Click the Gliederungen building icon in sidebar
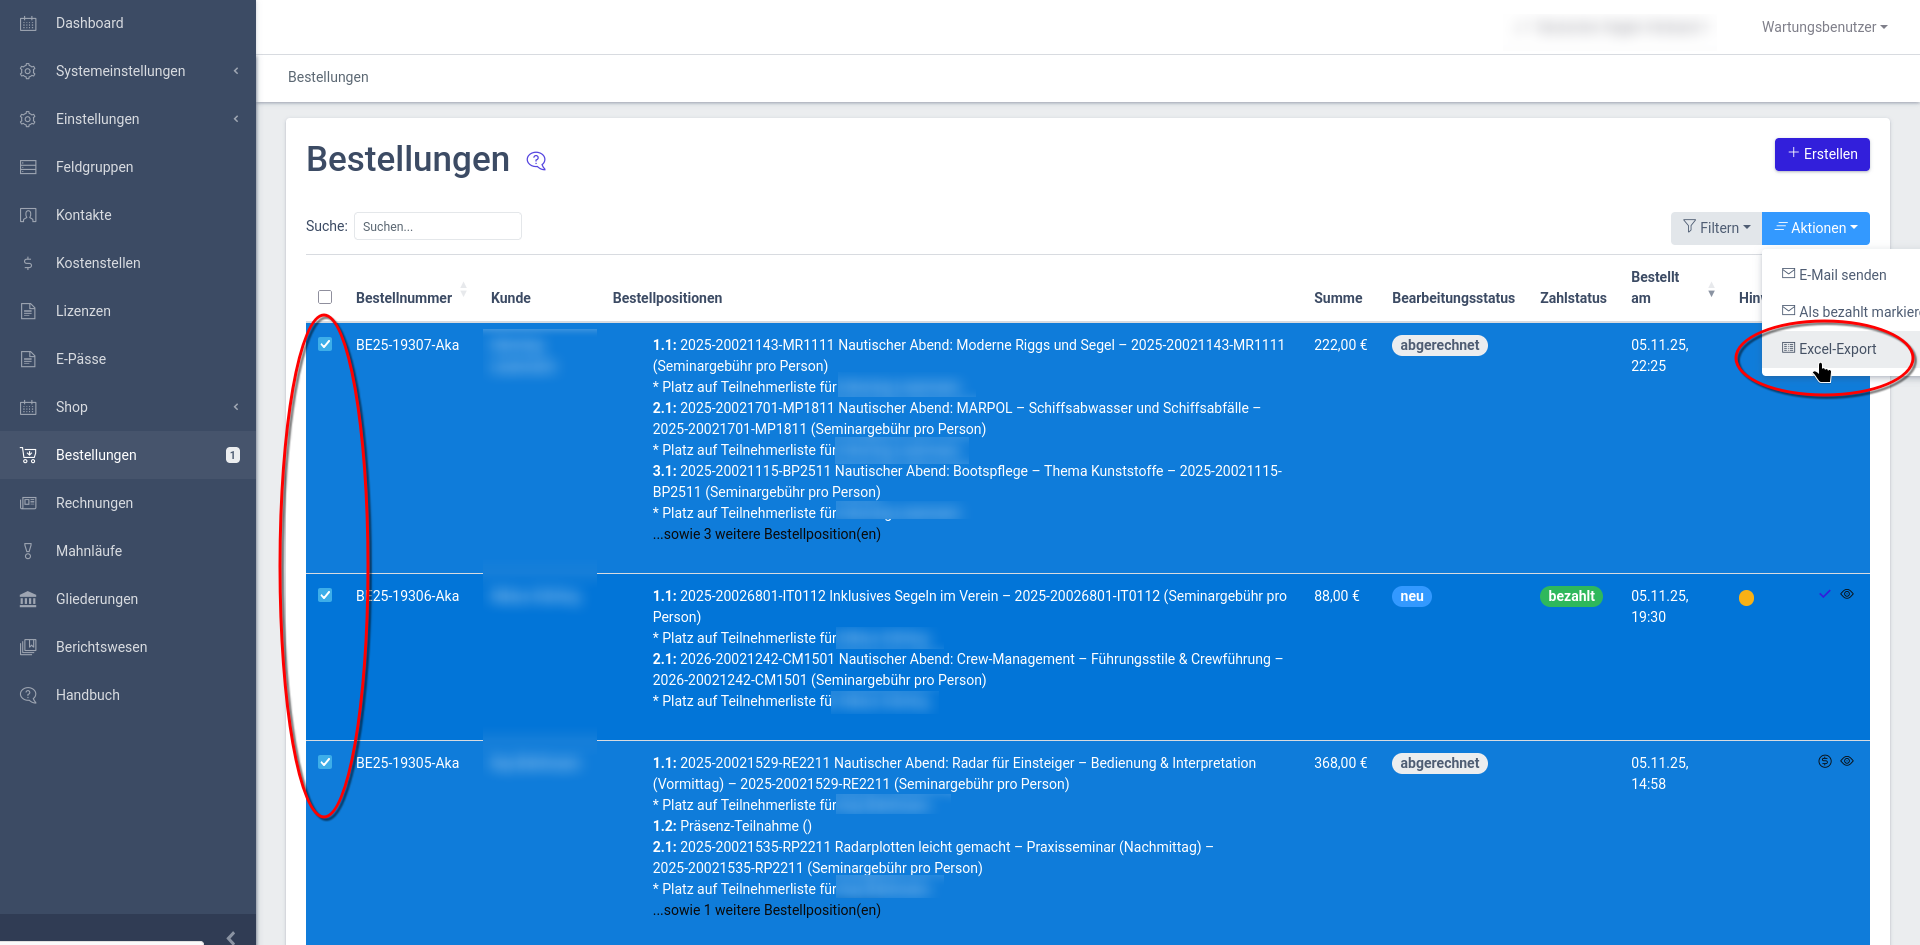This screenshot has width=1920, height=945. point(28,599)
